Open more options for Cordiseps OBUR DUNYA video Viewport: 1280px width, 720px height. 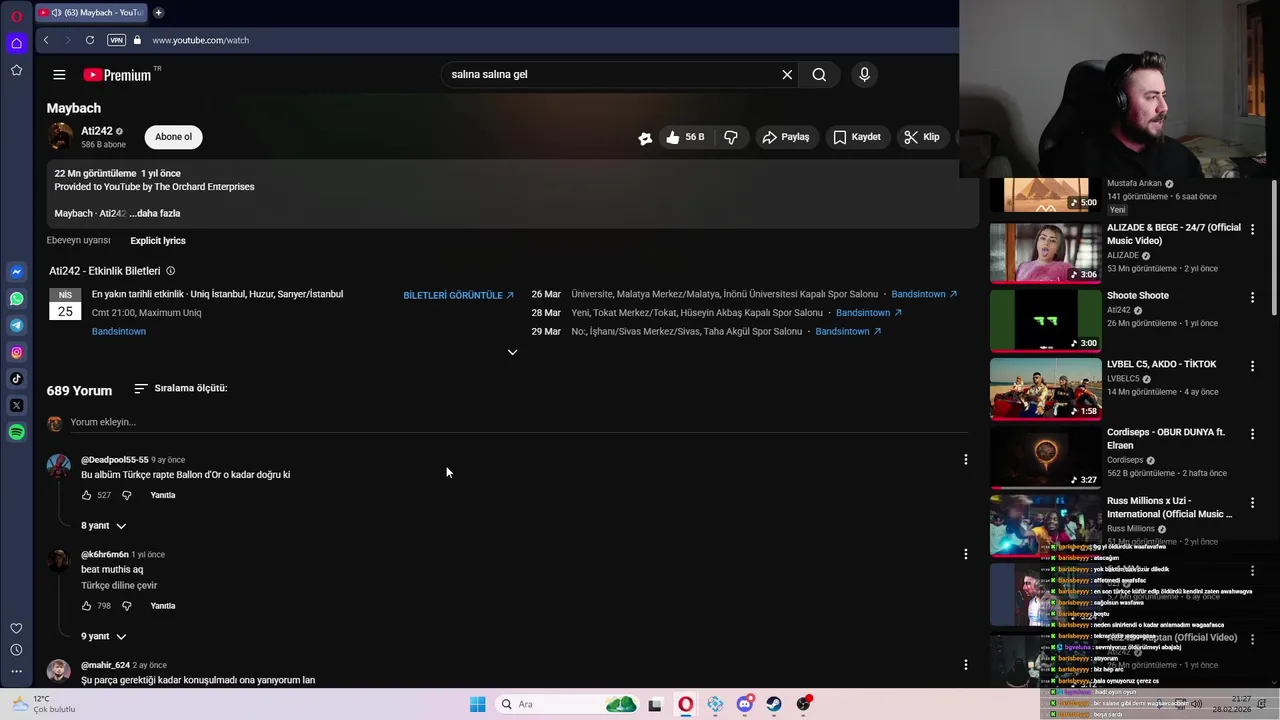click(1252, 435)
